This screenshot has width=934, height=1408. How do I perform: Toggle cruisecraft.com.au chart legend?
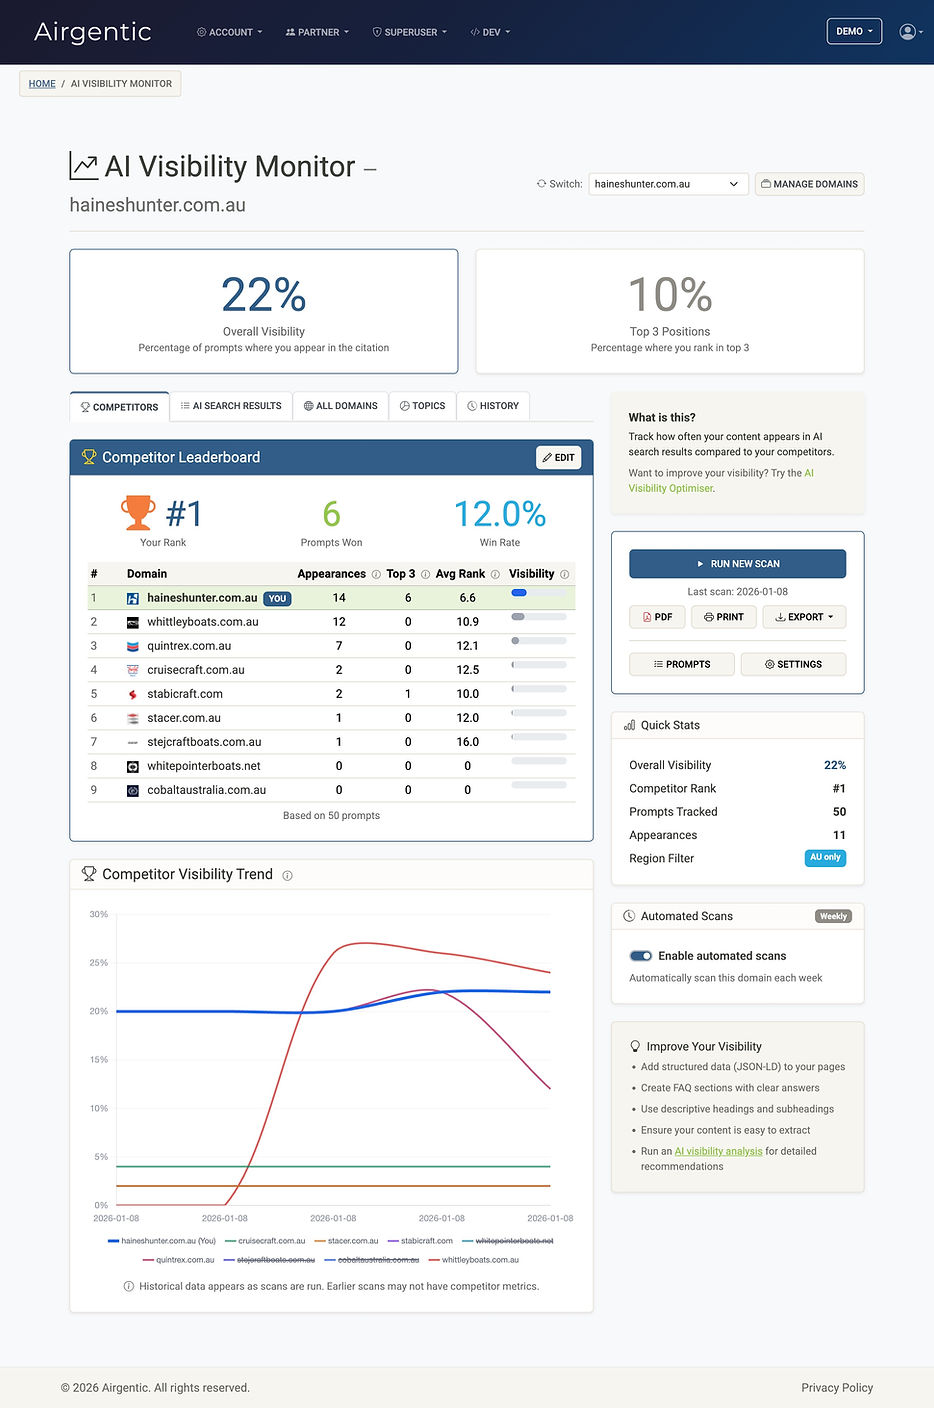coord(265,1241)
